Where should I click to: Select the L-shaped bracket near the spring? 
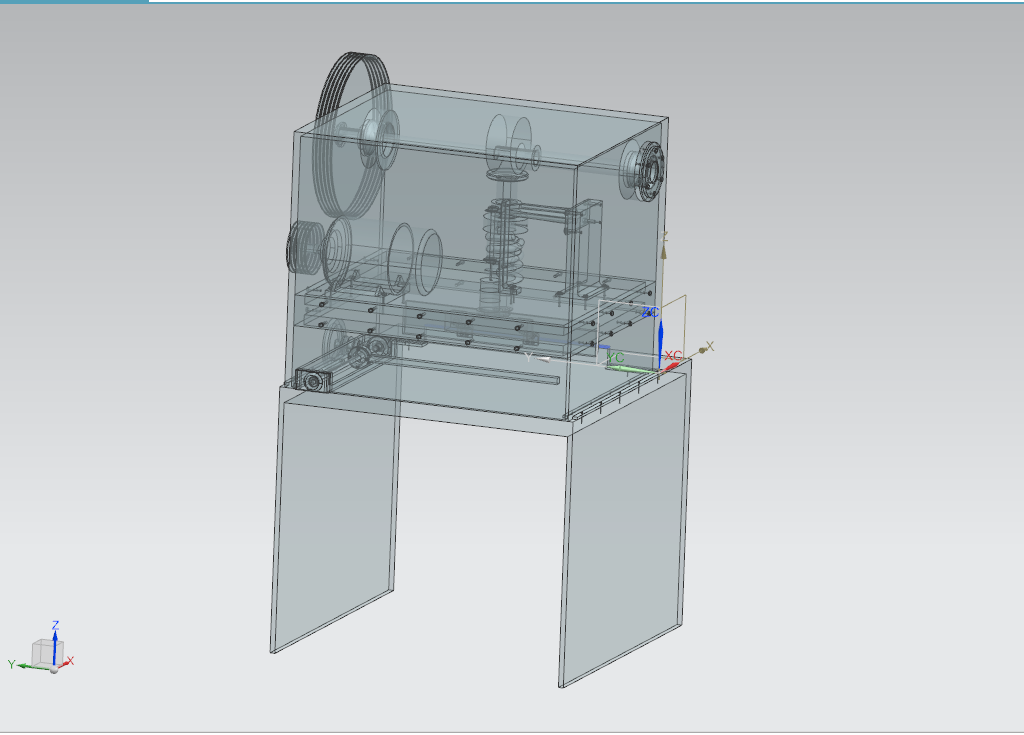[584, 248]
